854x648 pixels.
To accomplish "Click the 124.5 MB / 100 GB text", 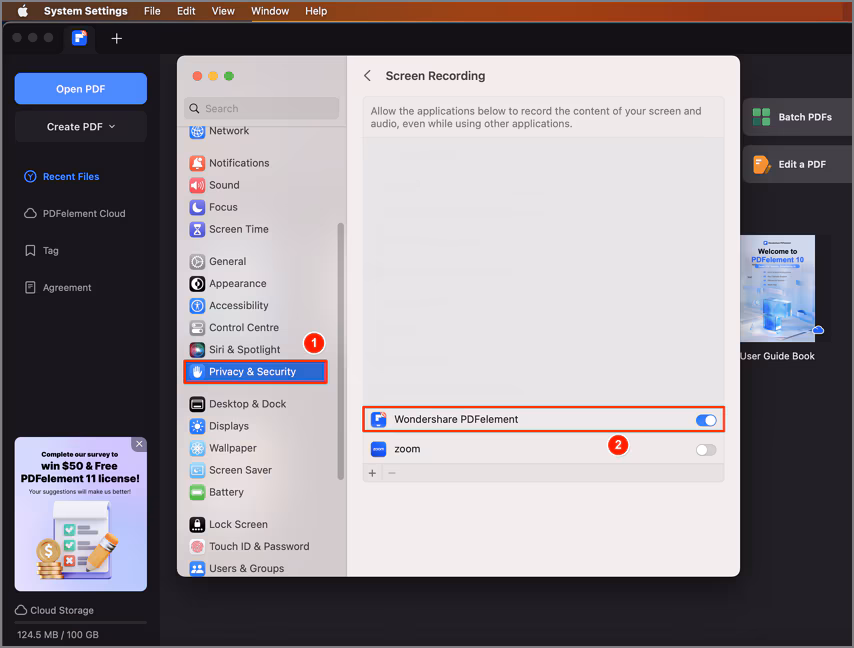I will click(58, 635).
